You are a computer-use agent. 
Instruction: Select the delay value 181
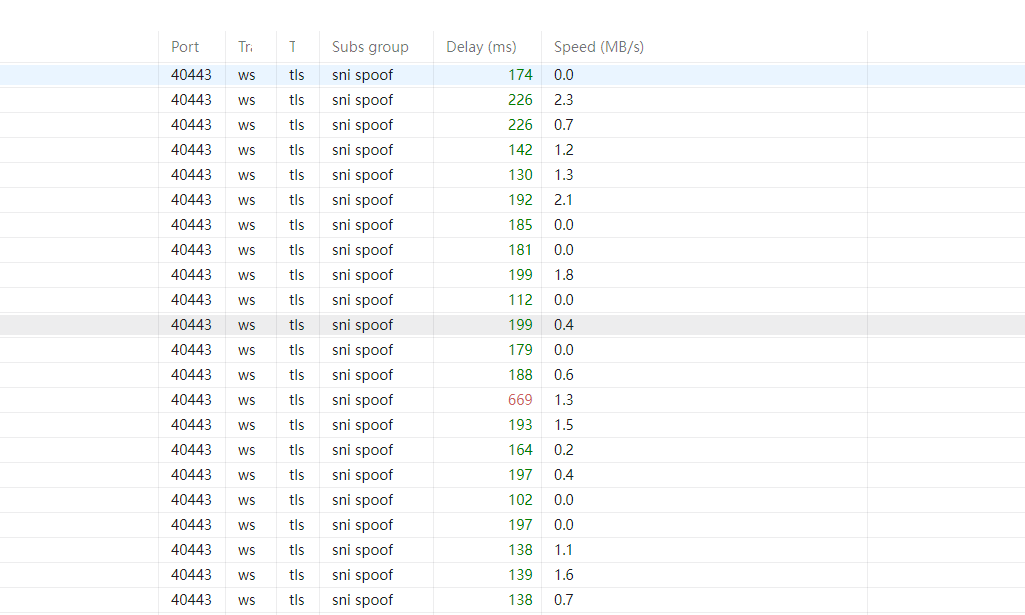520,250
